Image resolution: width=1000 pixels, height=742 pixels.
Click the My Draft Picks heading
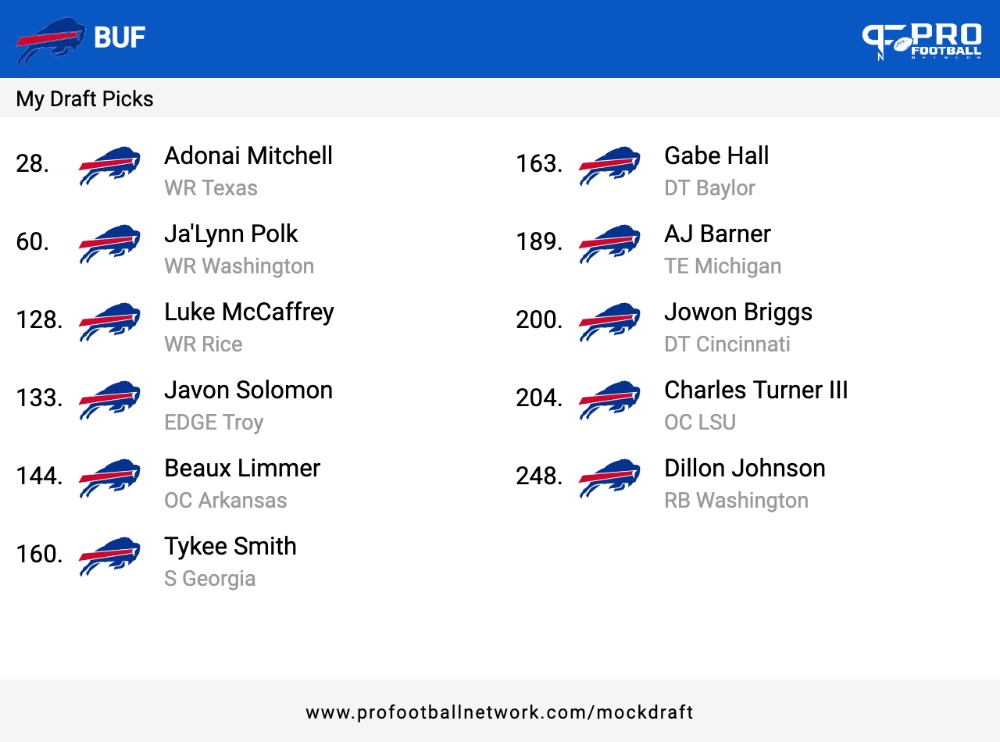[x=84, y=99]
